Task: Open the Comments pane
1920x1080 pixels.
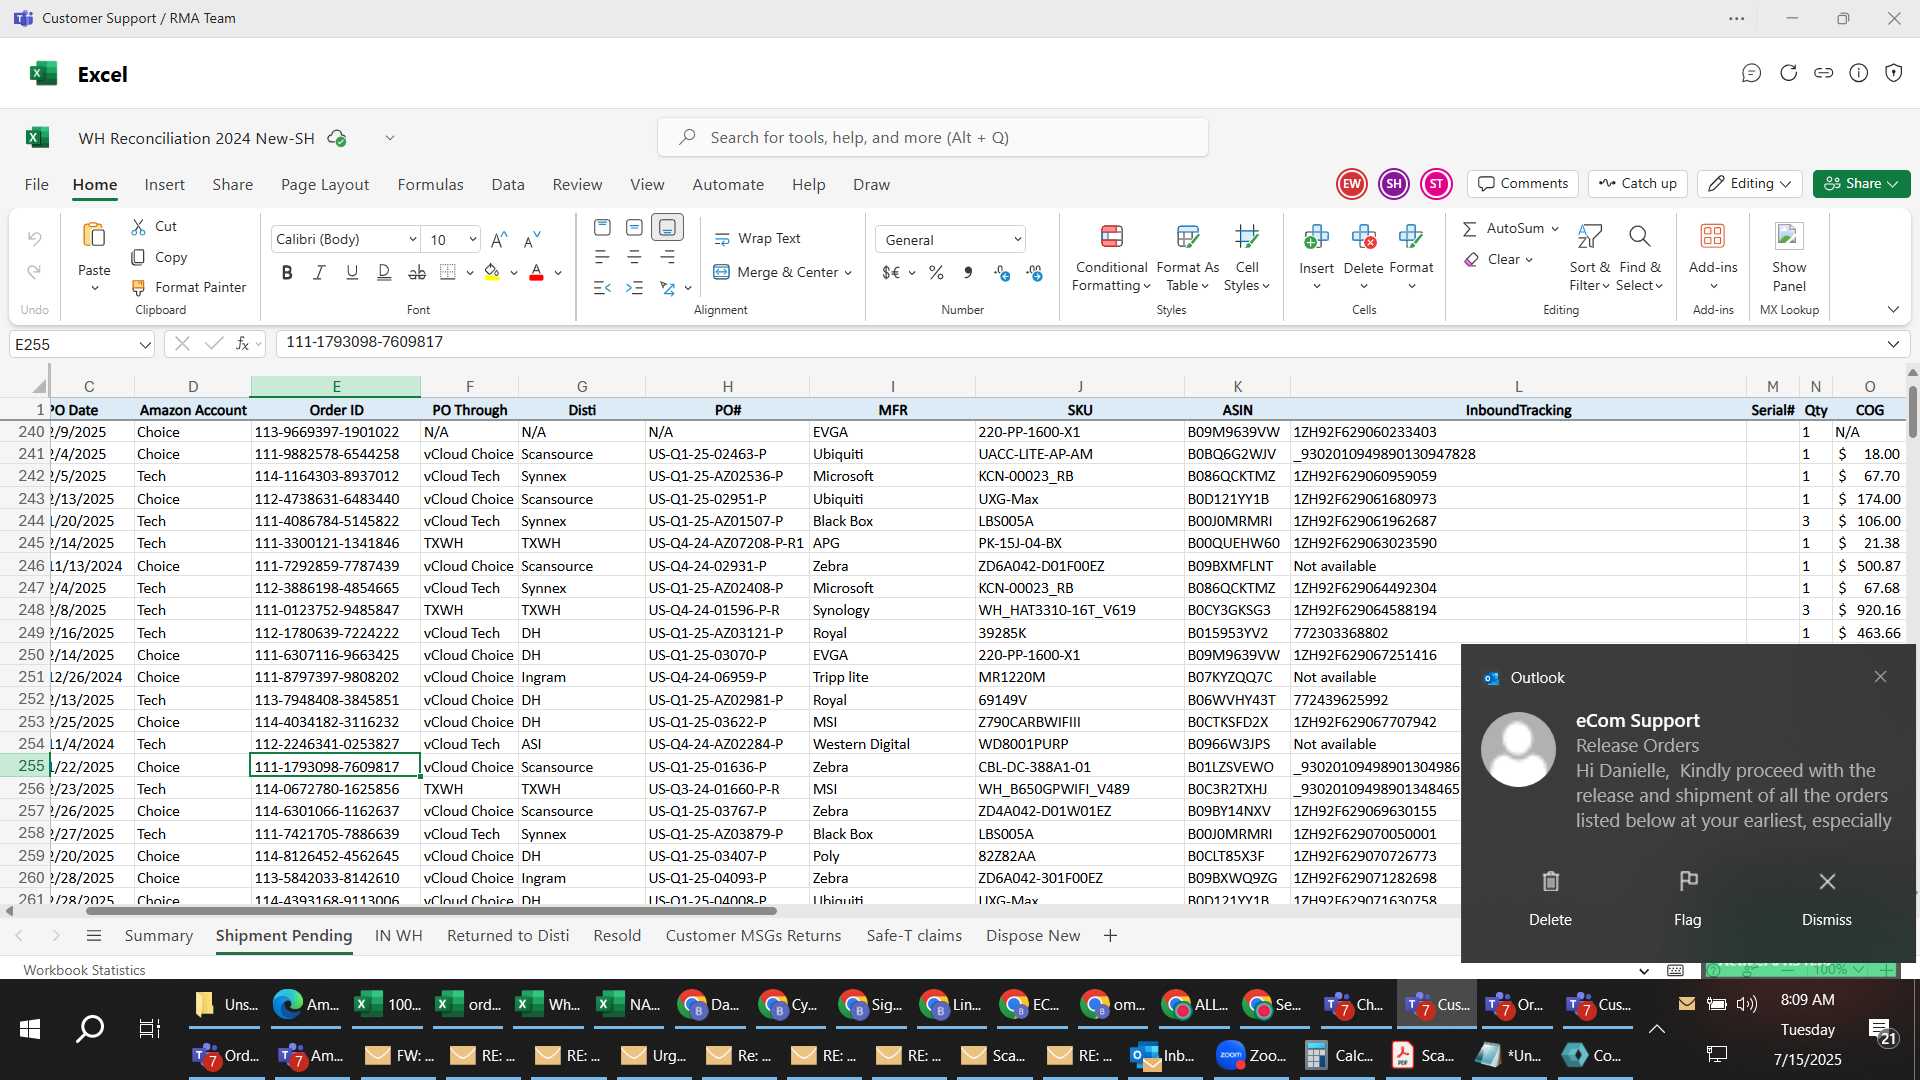Action: click(x=1523, y=184)
